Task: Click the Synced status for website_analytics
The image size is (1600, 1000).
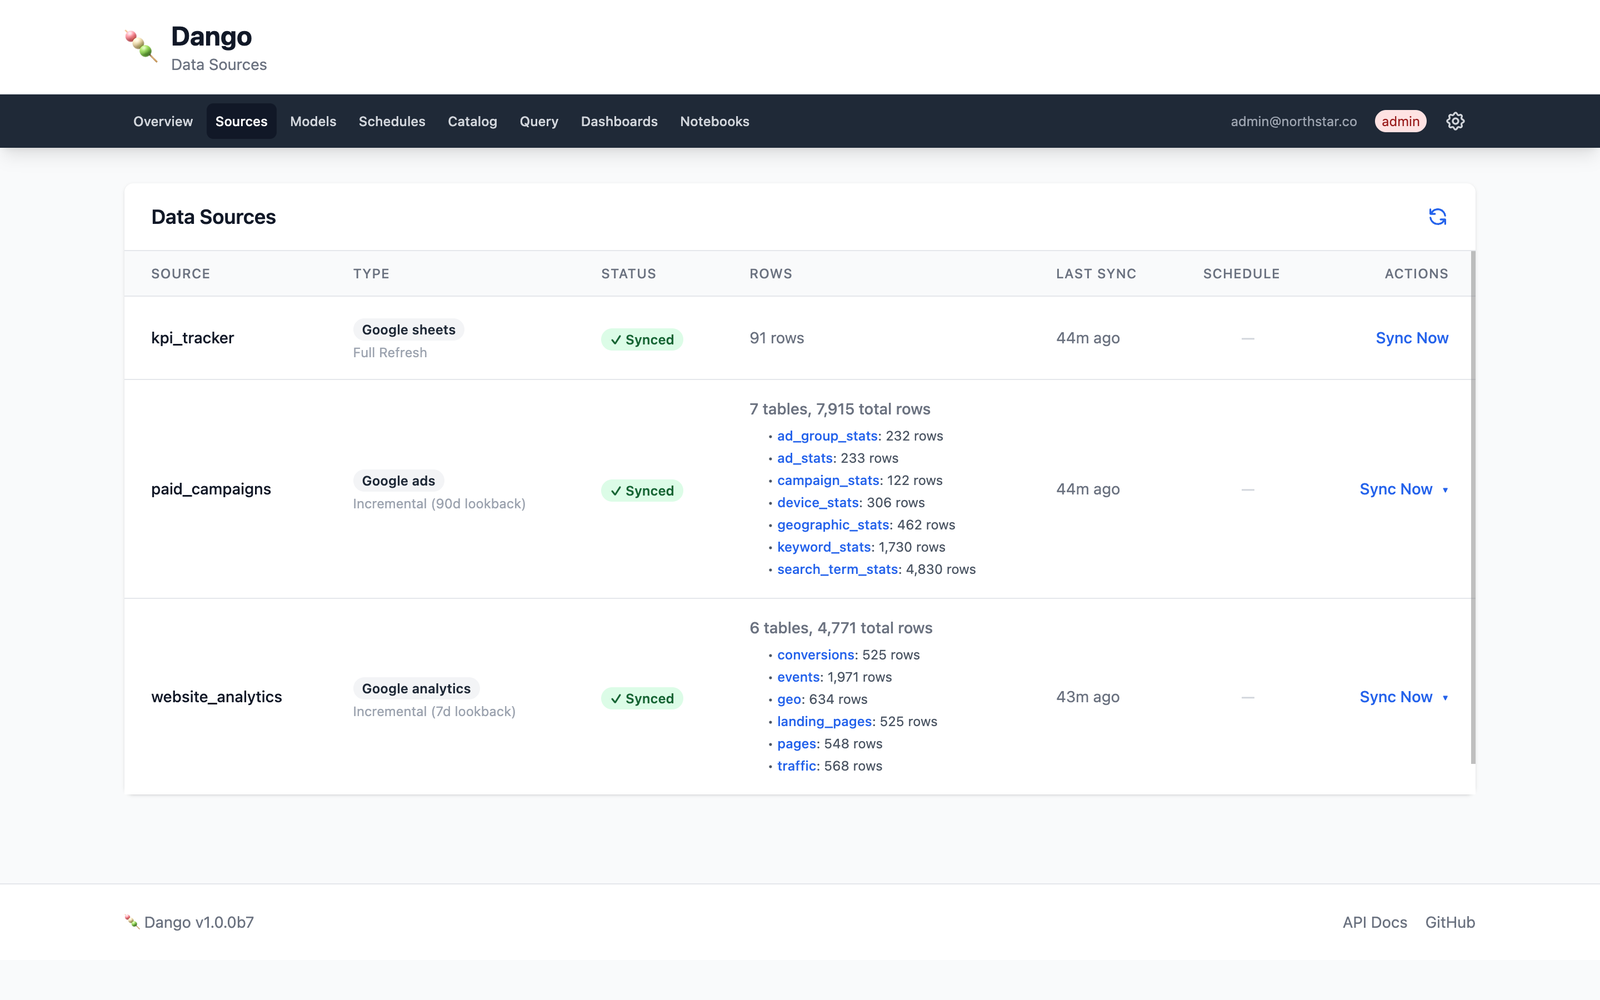Action: coord(642,699)
